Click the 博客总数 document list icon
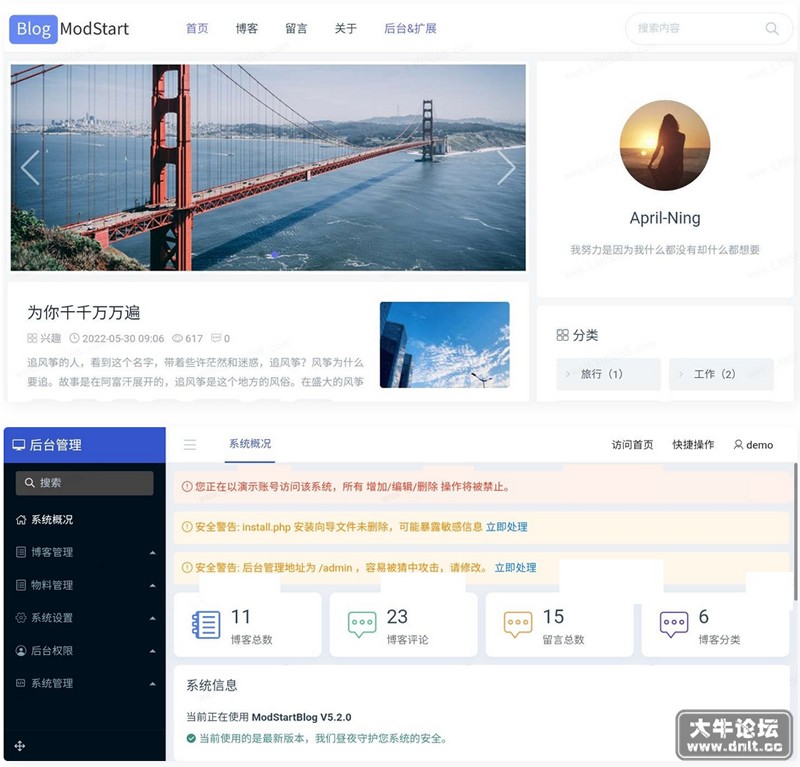The image size is (800, 767). [x=206, y=624]
